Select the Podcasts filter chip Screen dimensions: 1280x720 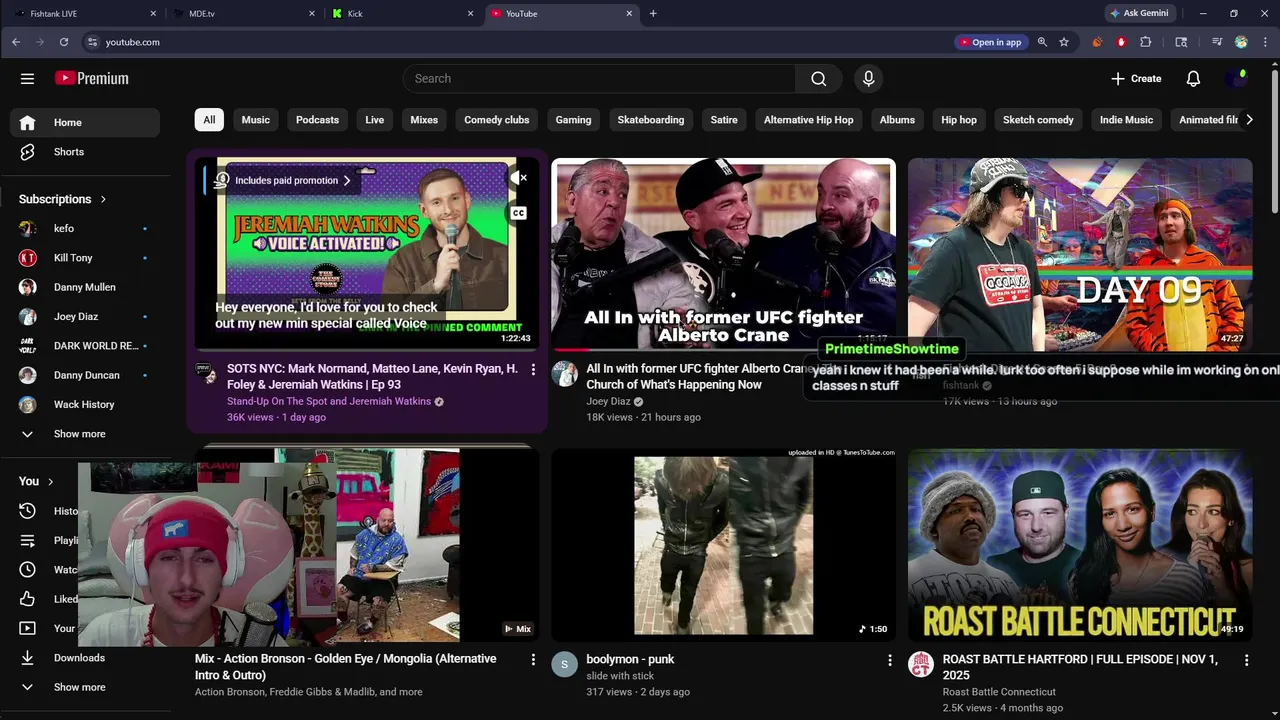tap(317, 120)
